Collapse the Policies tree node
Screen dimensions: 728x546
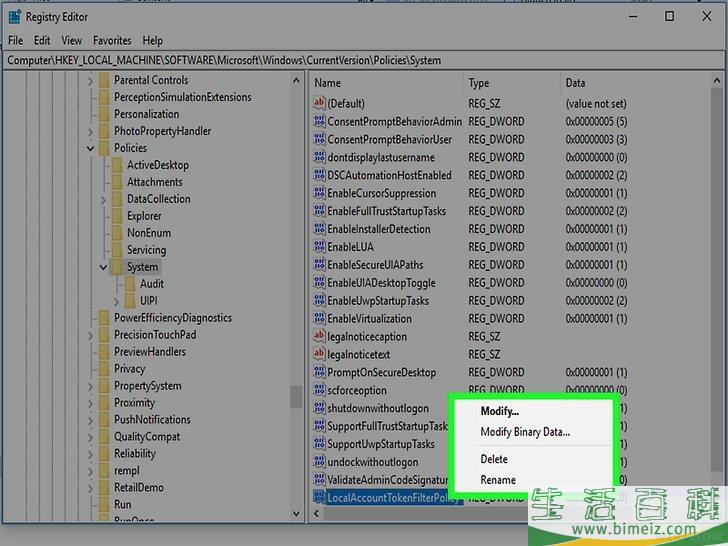(91, 148)
